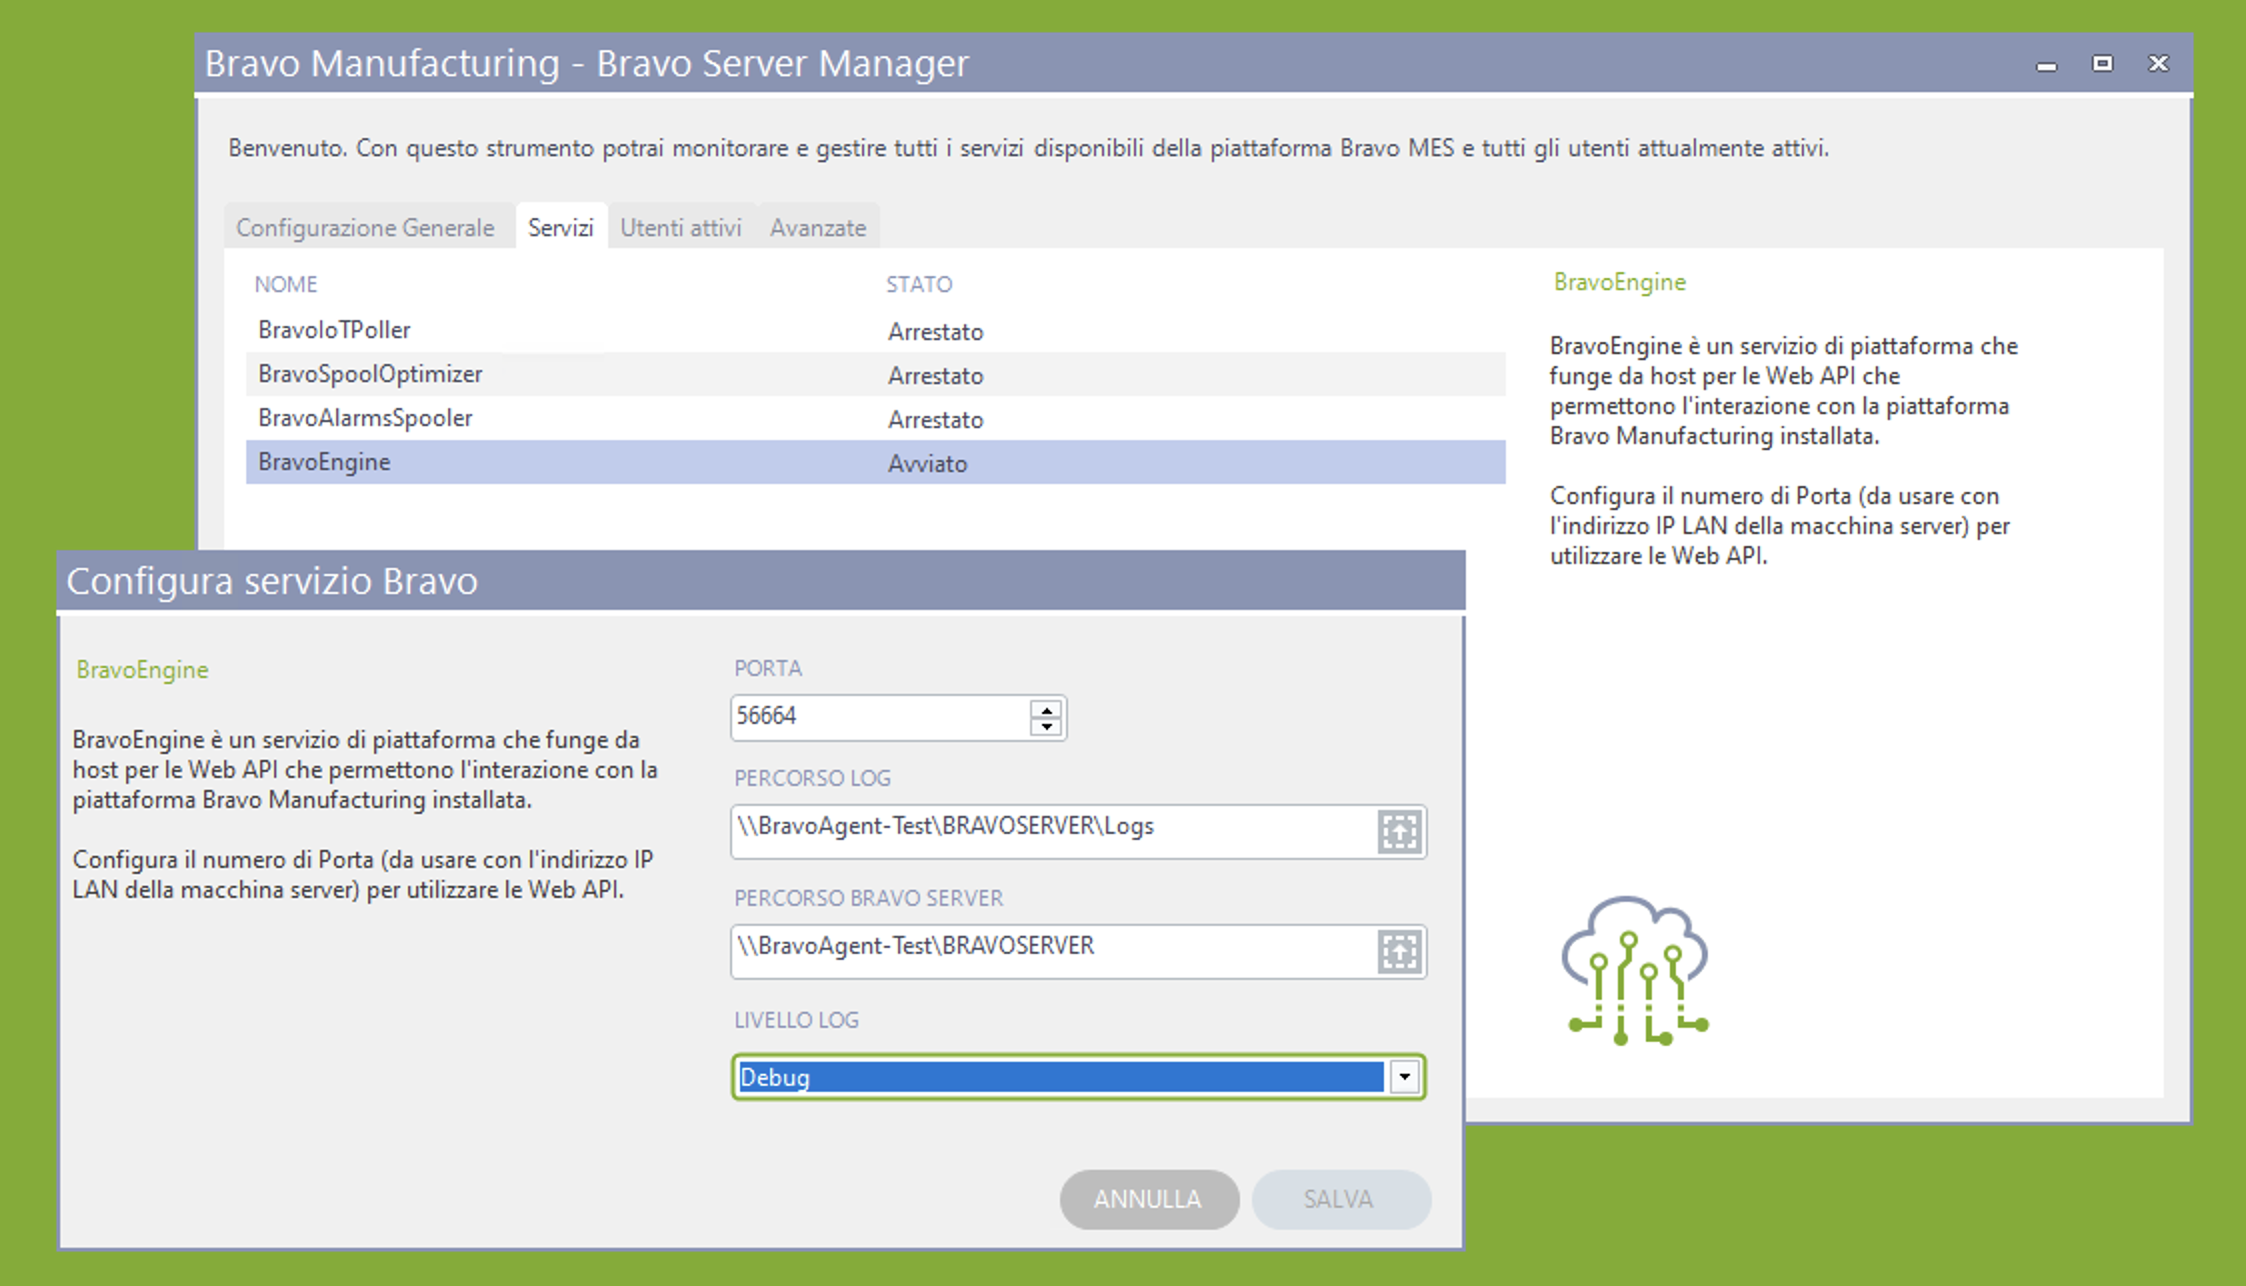Open the Utenti attivi tab
This screenshot has height=1286, width=2246.
pyautogui.click(x=681, y=227)
